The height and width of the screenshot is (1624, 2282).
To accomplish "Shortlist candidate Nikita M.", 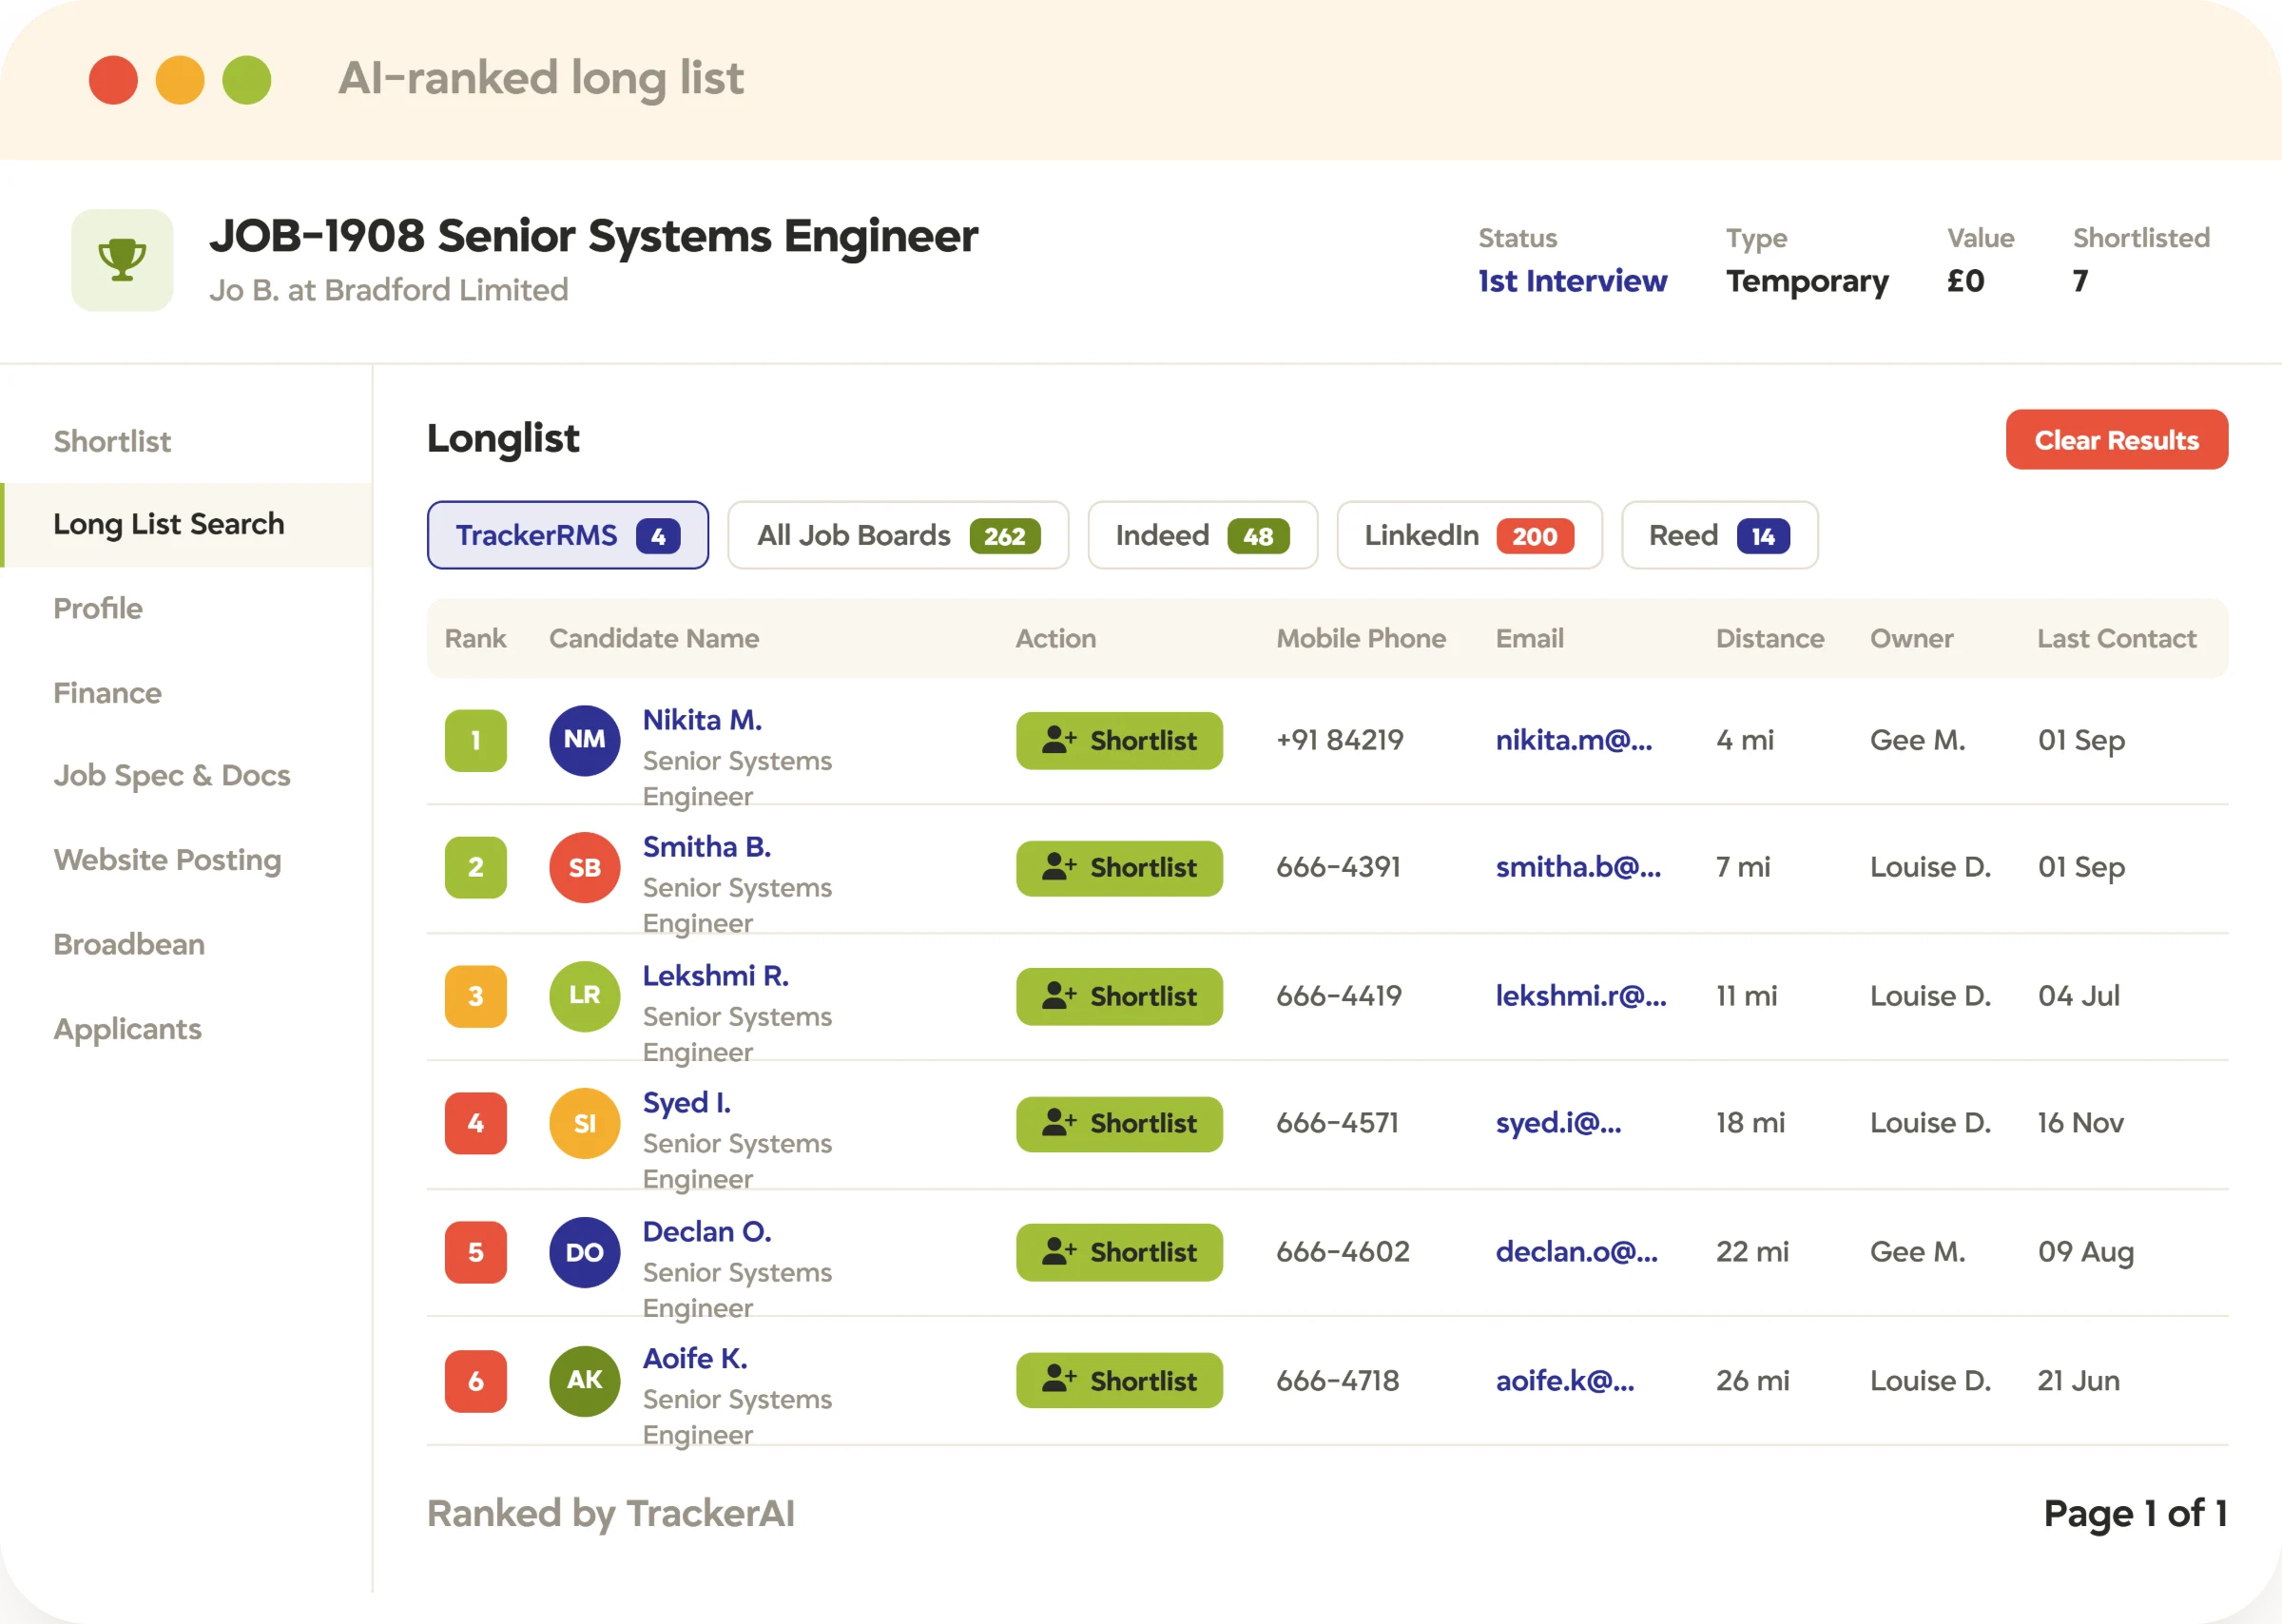I will 1119,741.
